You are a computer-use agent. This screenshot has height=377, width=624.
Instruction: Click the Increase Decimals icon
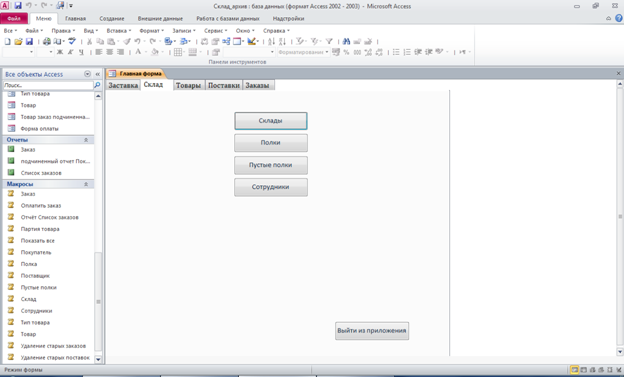tap(368, 52)
